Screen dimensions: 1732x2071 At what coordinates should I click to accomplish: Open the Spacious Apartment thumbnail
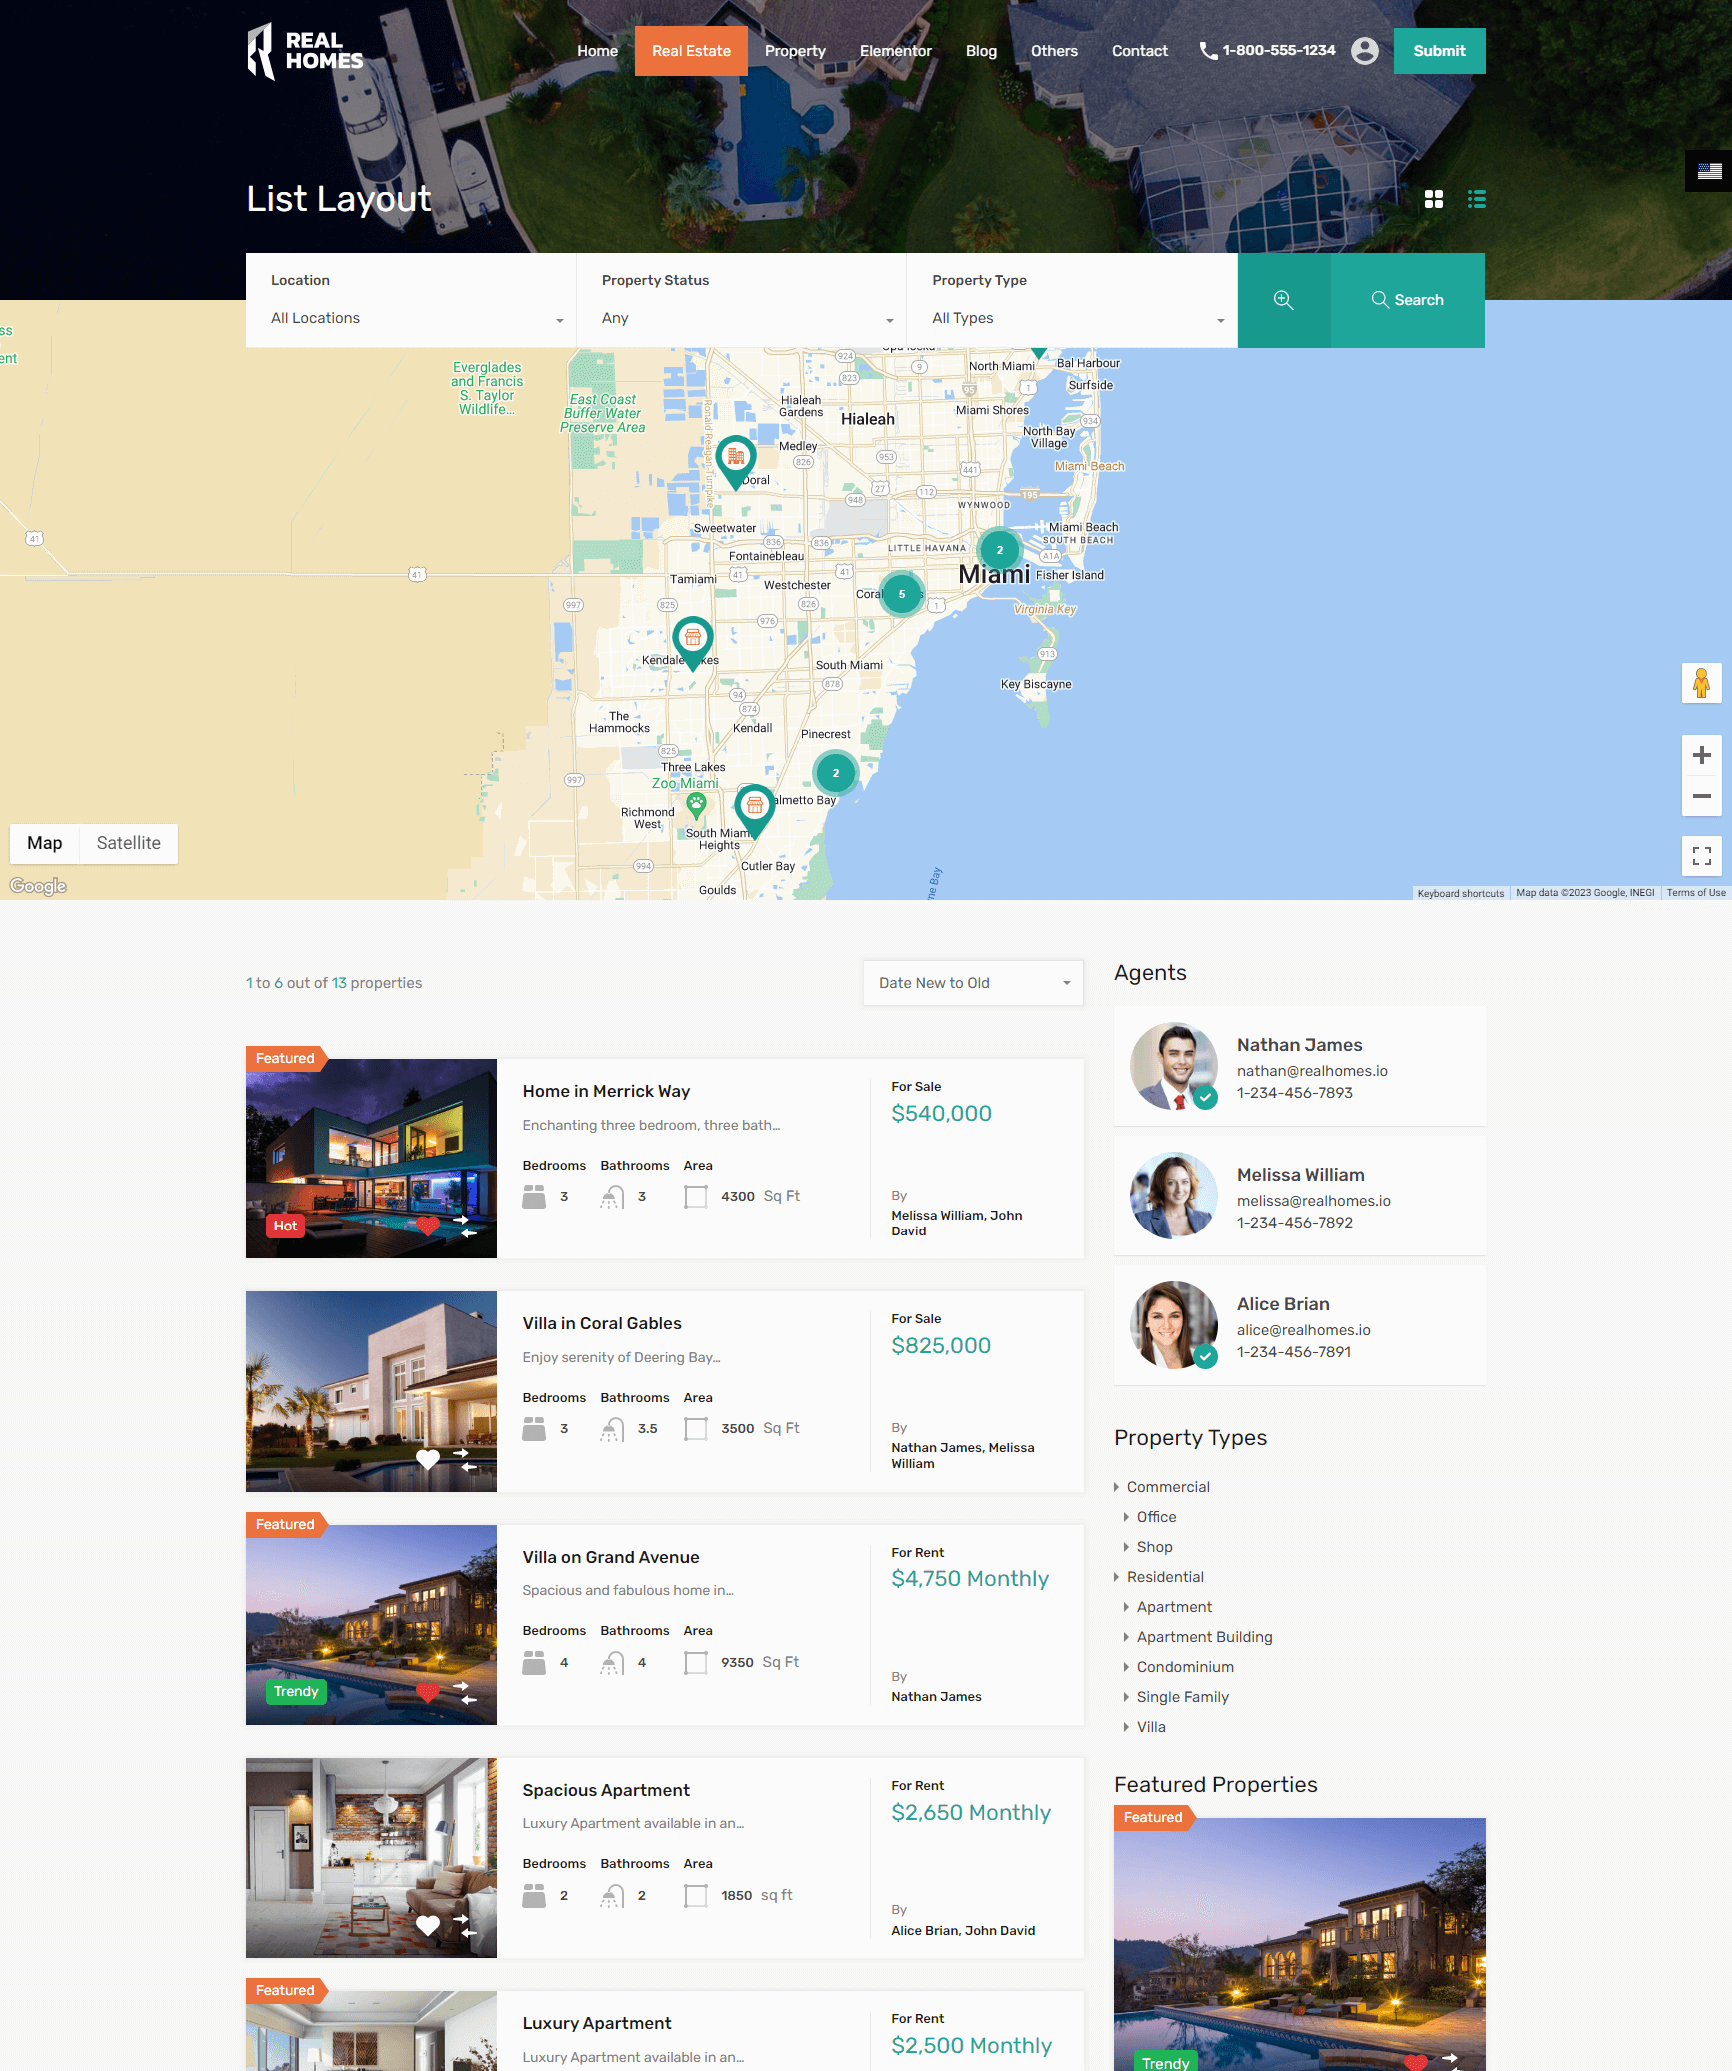click(x=371, y=1858)
